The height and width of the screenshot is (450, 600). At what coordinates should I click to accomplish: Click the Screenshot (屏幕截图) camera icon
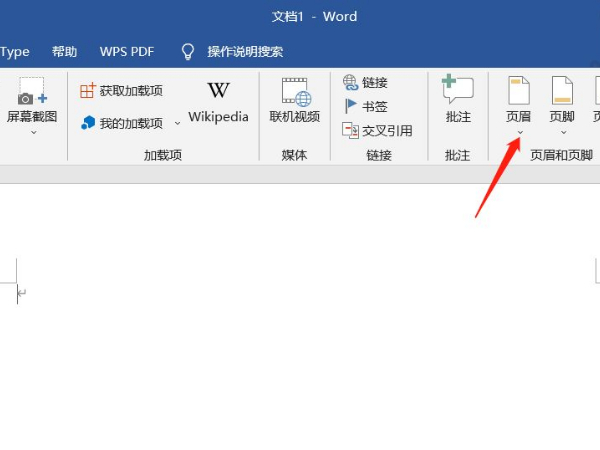(x=31, y=93)
